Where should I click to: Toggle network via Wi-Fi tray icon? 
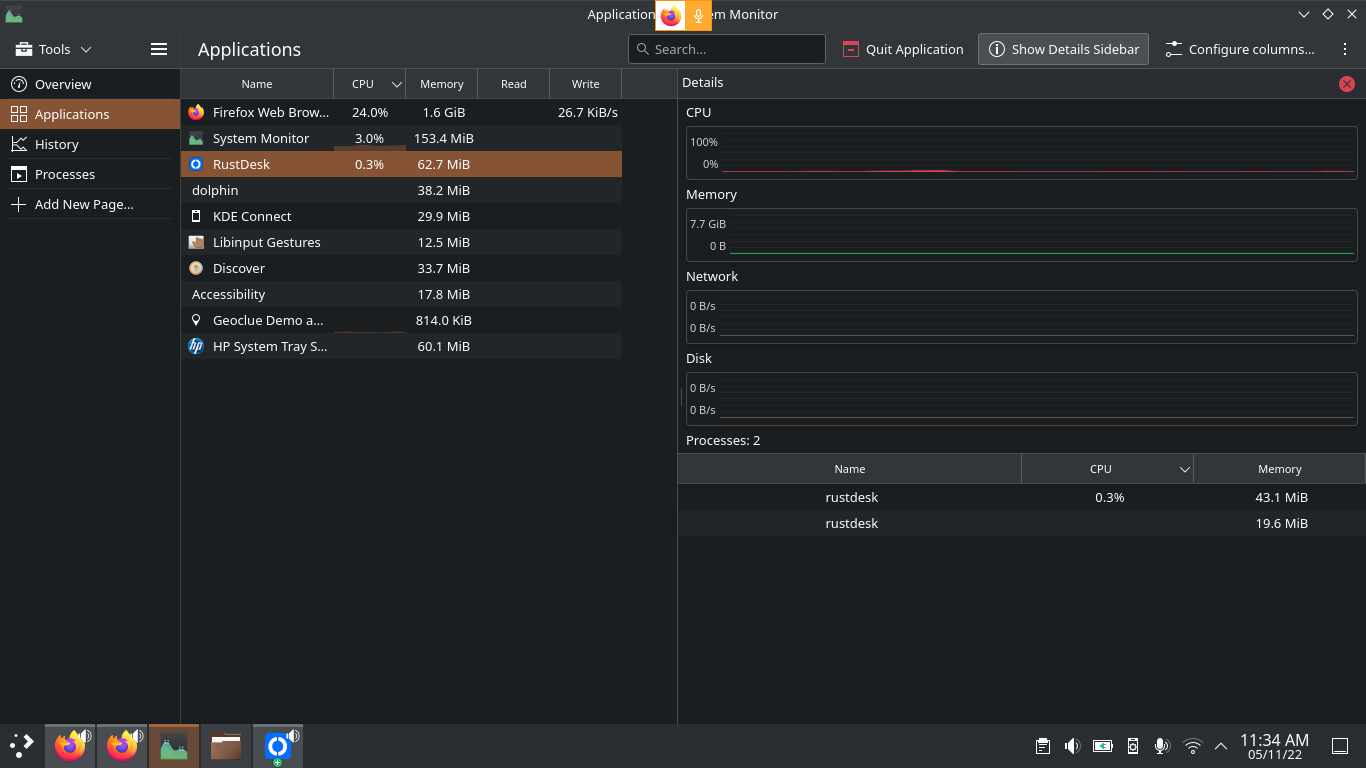tap(1192, 746)
